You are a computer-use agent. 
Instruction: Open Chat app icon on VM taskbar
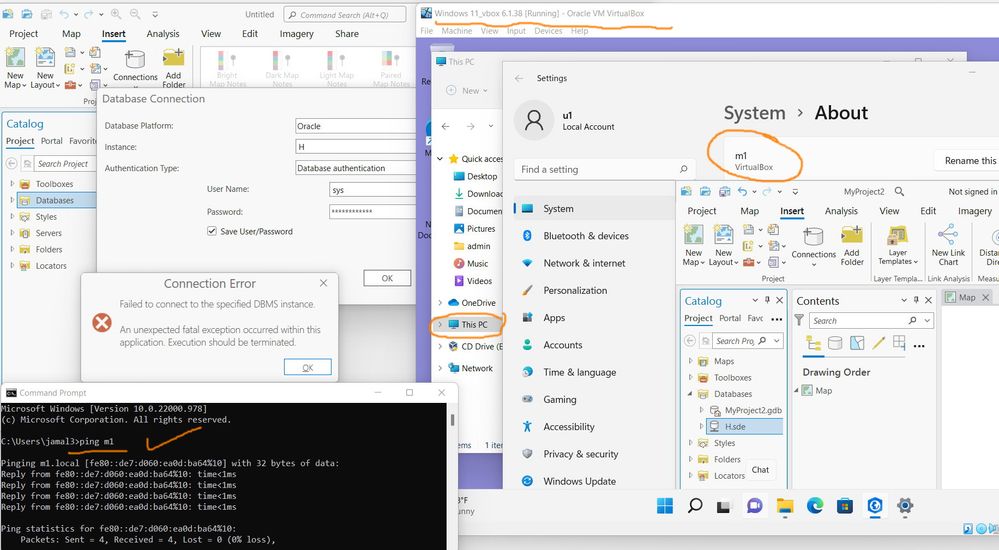click(754, 506)
